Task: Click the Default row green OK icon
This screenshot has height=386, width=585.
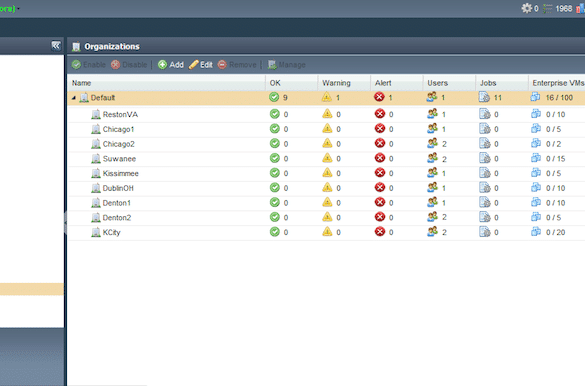Action: click(x=274, y=97)
